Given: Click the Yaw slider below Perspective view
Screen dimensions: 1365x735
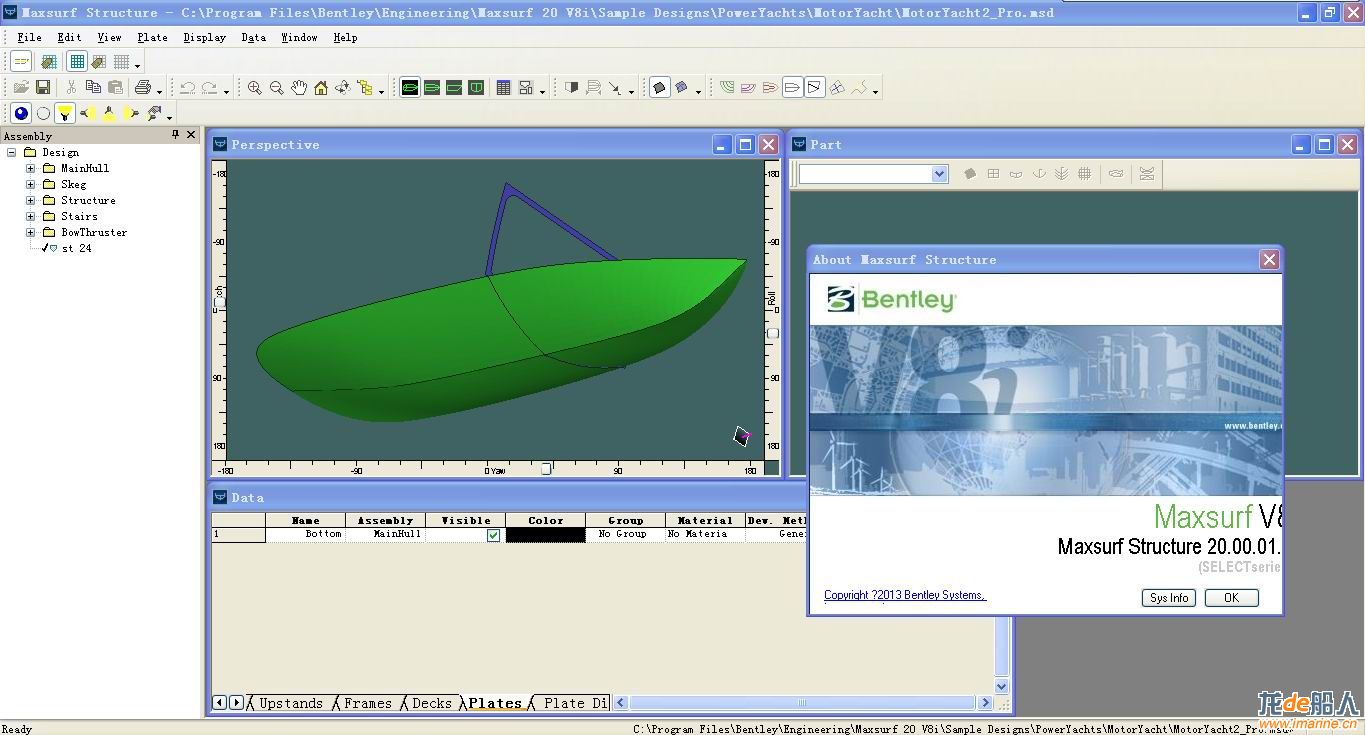Looking at the screenshot, I should point(546,468).
